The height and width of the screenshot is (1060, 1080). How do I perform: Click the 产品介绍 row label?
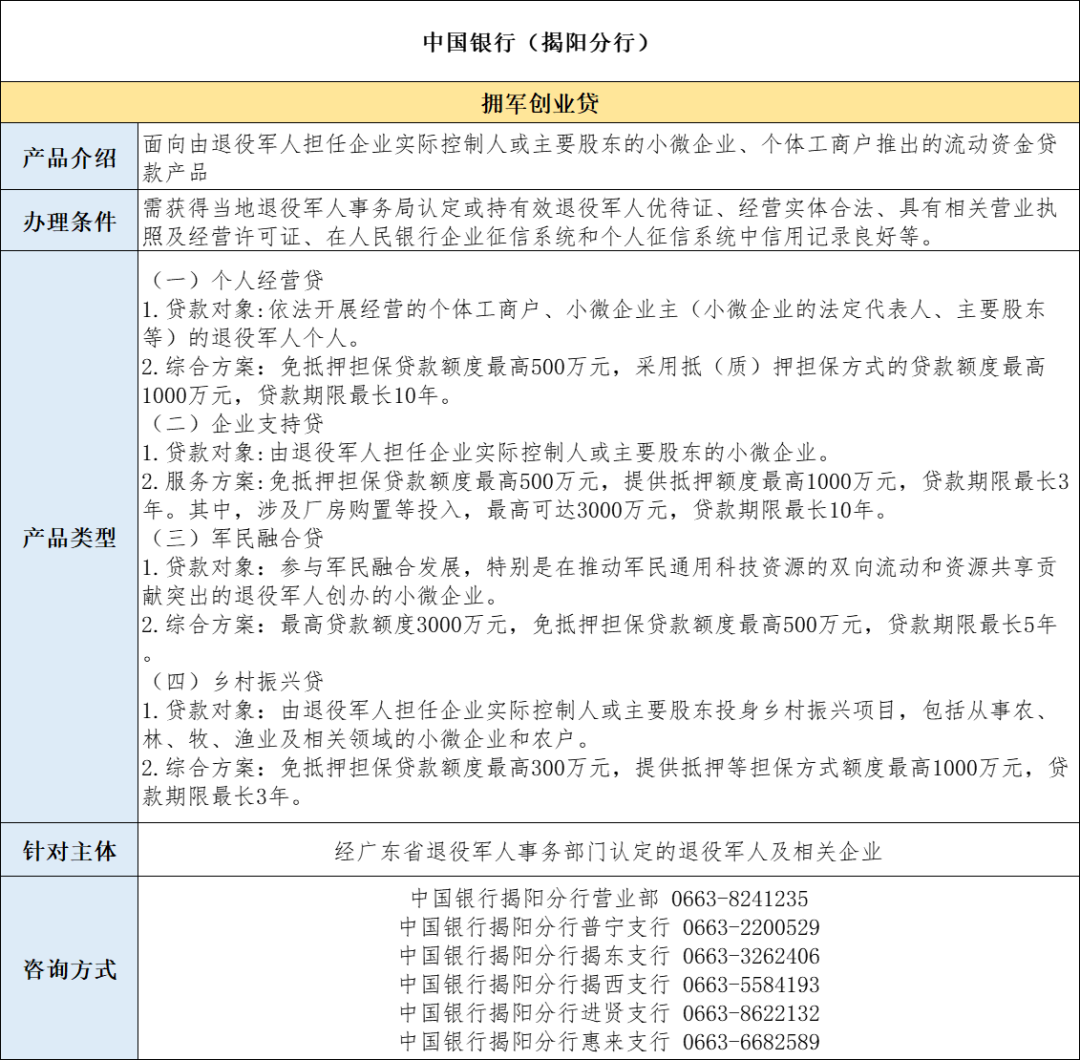click(x=70, y=158)
